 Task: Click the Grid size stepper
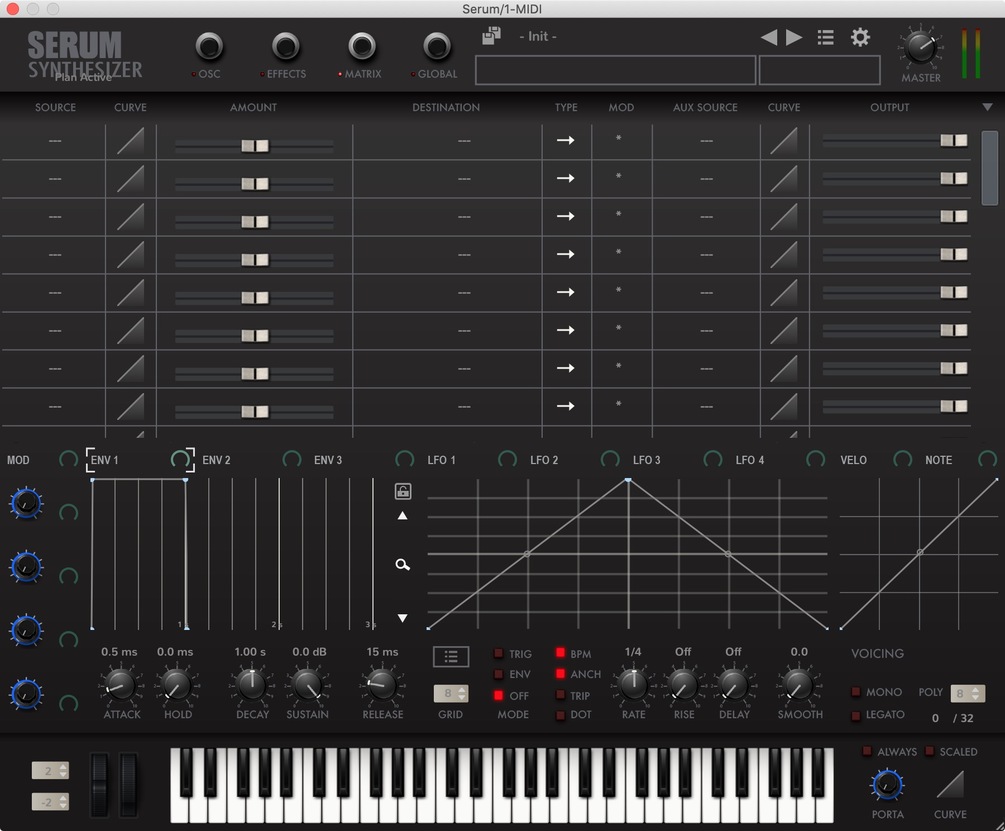(451, 693)
